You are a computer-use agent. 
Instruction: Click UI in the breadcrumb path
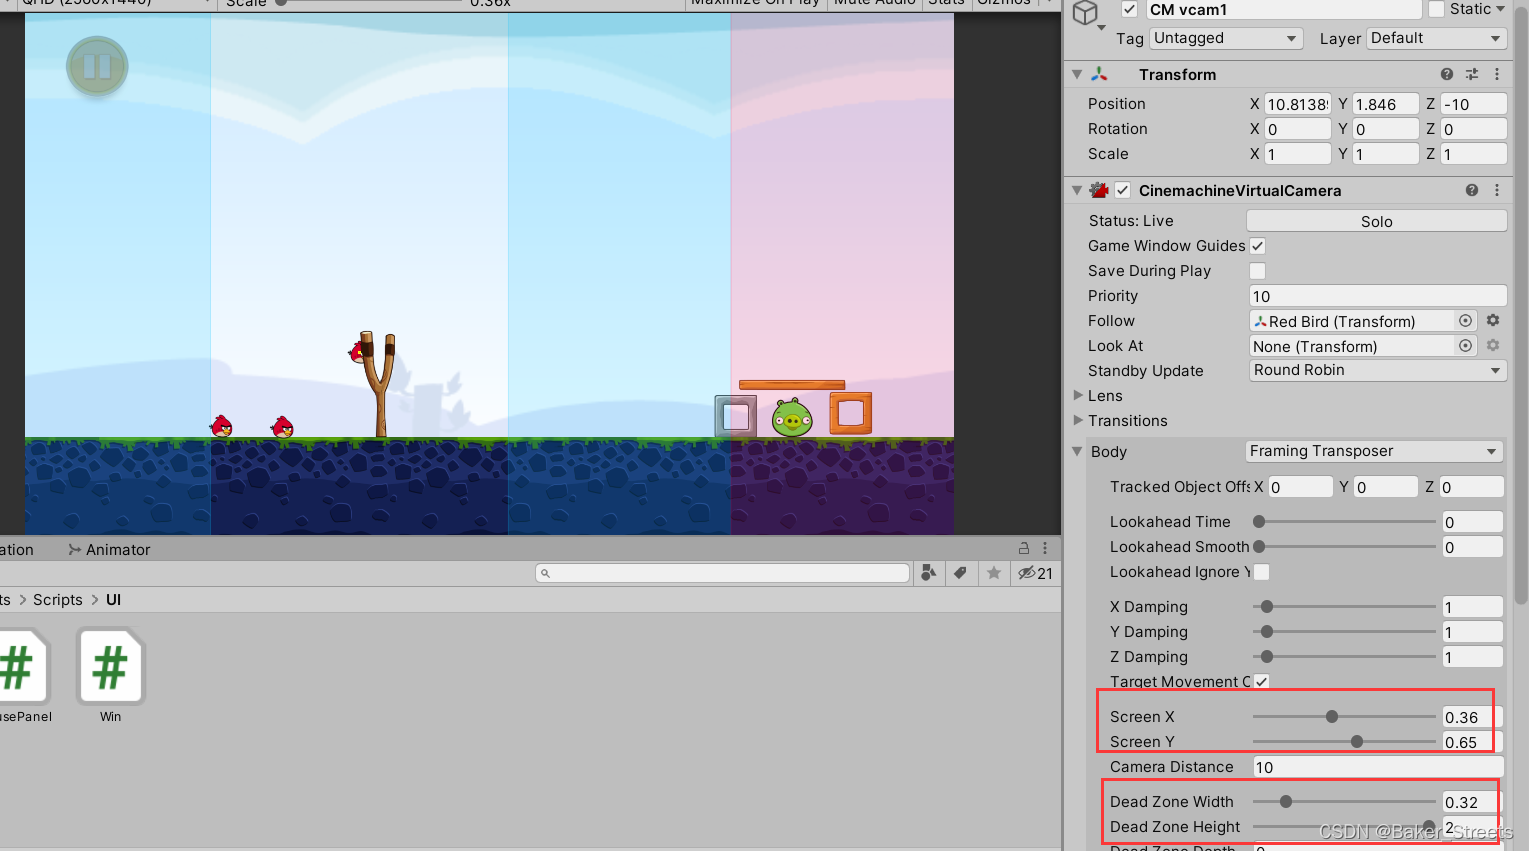(x=114, y=600)
